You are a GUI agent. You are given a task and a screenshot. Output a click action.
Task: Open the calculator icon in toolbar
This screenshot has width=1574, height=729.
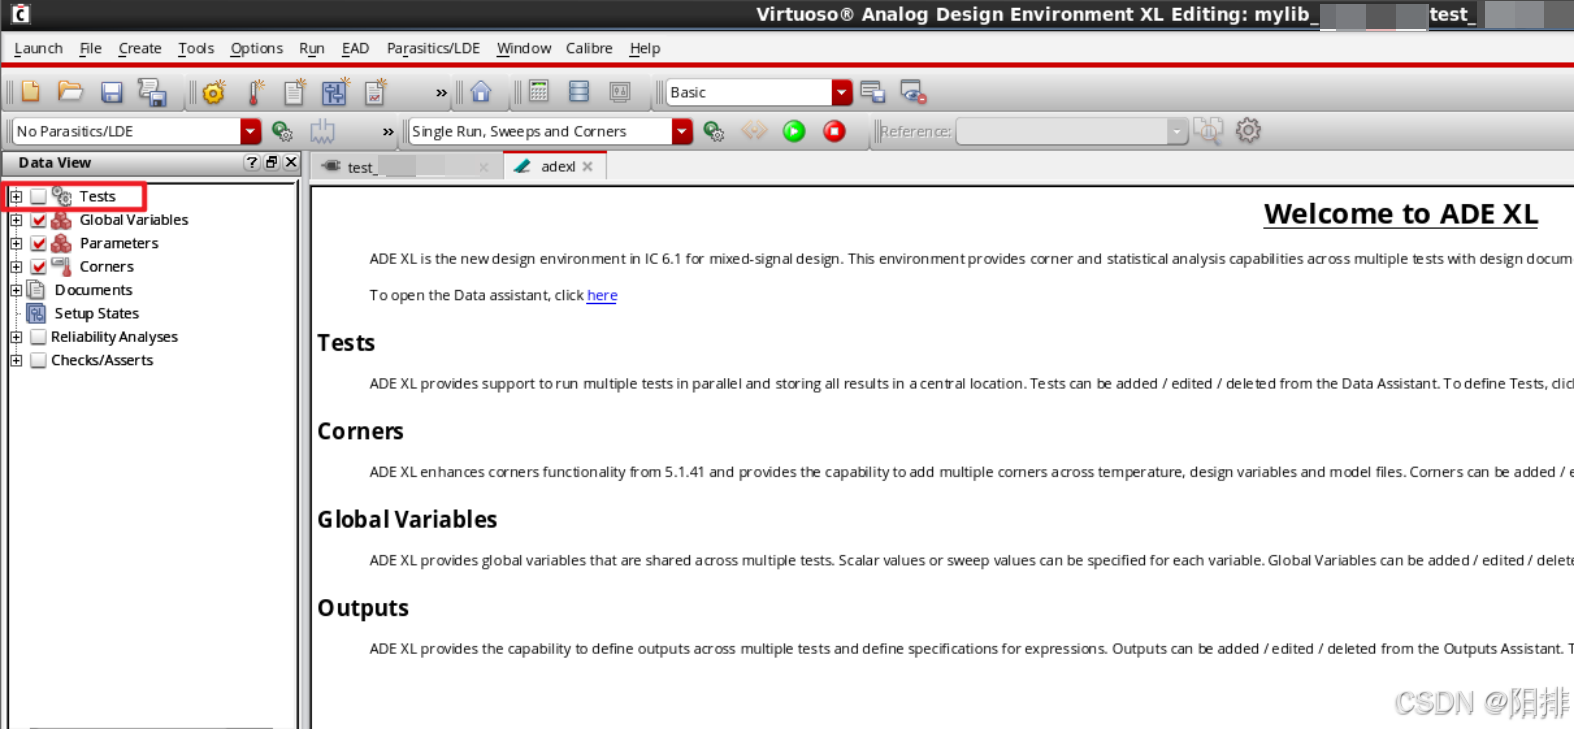click(539, 92)
